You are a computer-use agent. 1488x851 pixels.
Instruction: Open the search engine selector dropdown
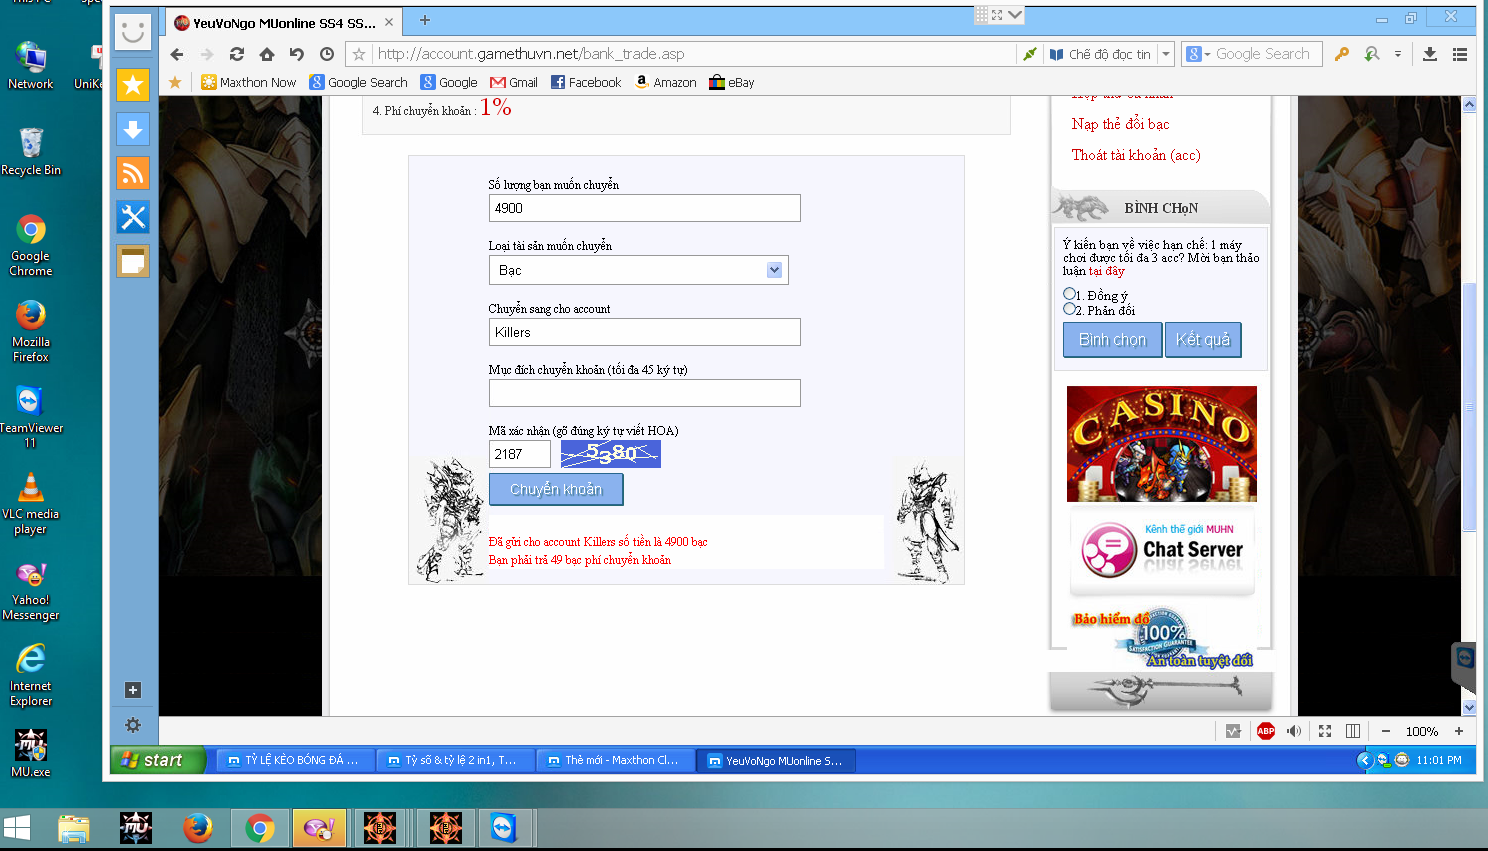tap(1198, 54)
